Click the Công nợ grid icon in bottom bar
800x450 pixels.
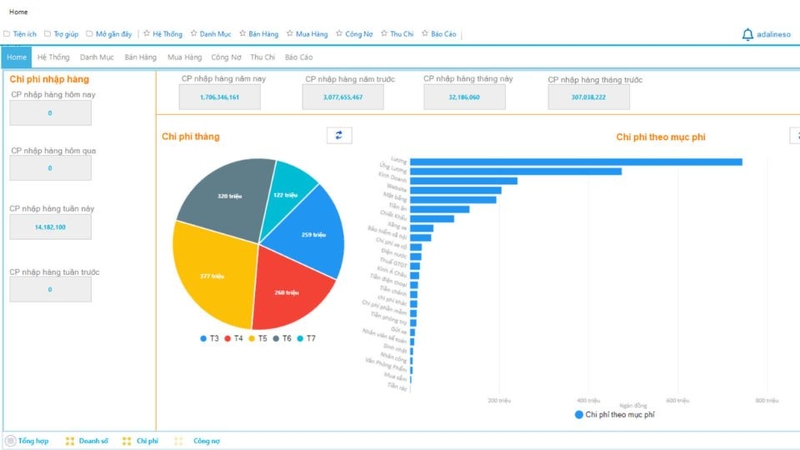coord(179,441)
